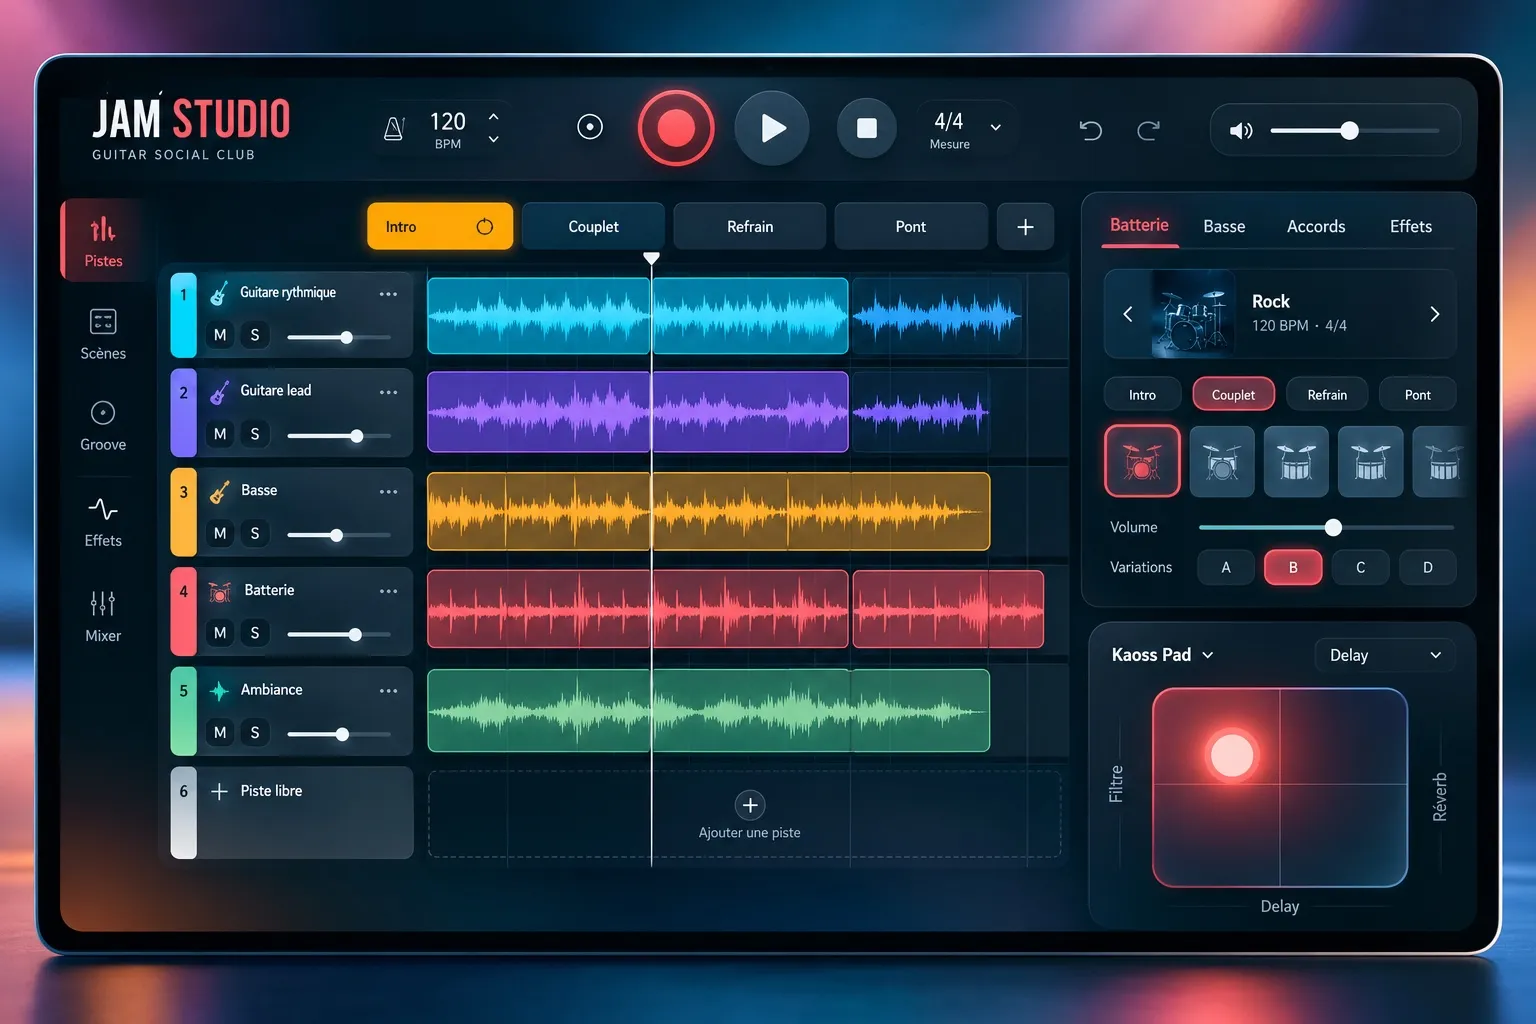Open the Scènes sidebar panel
The width and height of the screenshot is (1536, 1024).
pyautogui.click(x=103, y=334)
